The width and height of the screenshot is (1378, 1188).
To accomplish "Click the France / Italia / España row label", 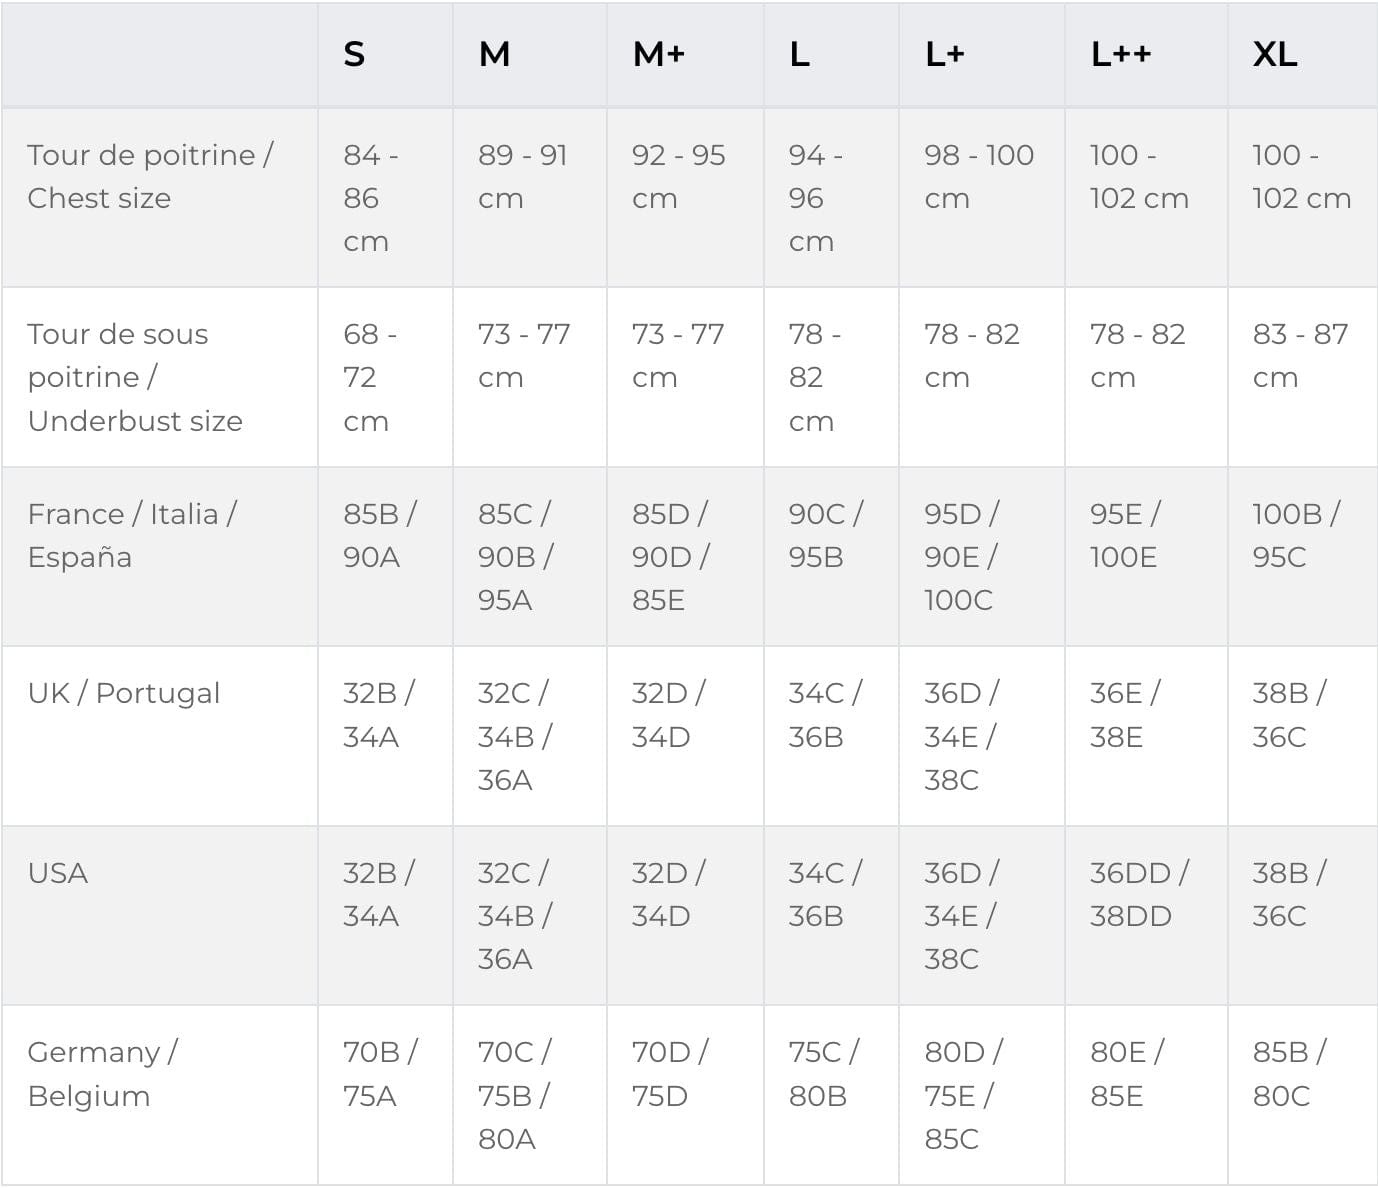I will pyautogui.click(x=132, y=535).
